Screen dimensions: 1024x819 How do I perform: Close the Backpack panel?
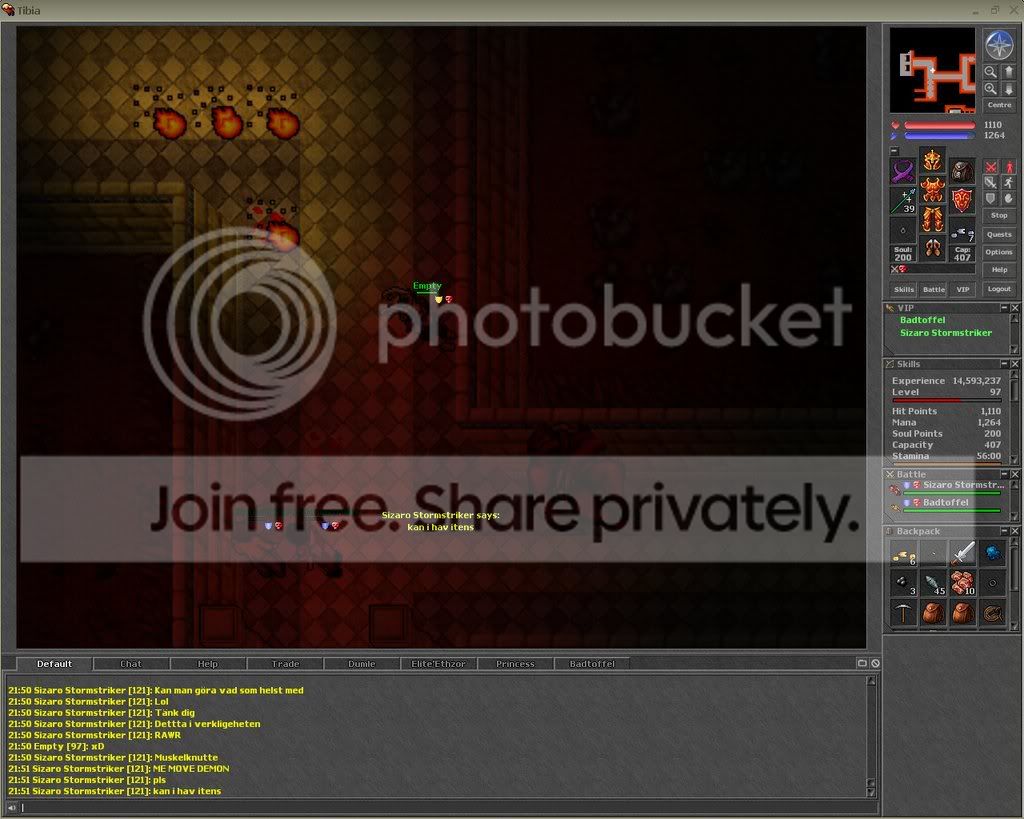[x=1015, y=531]
